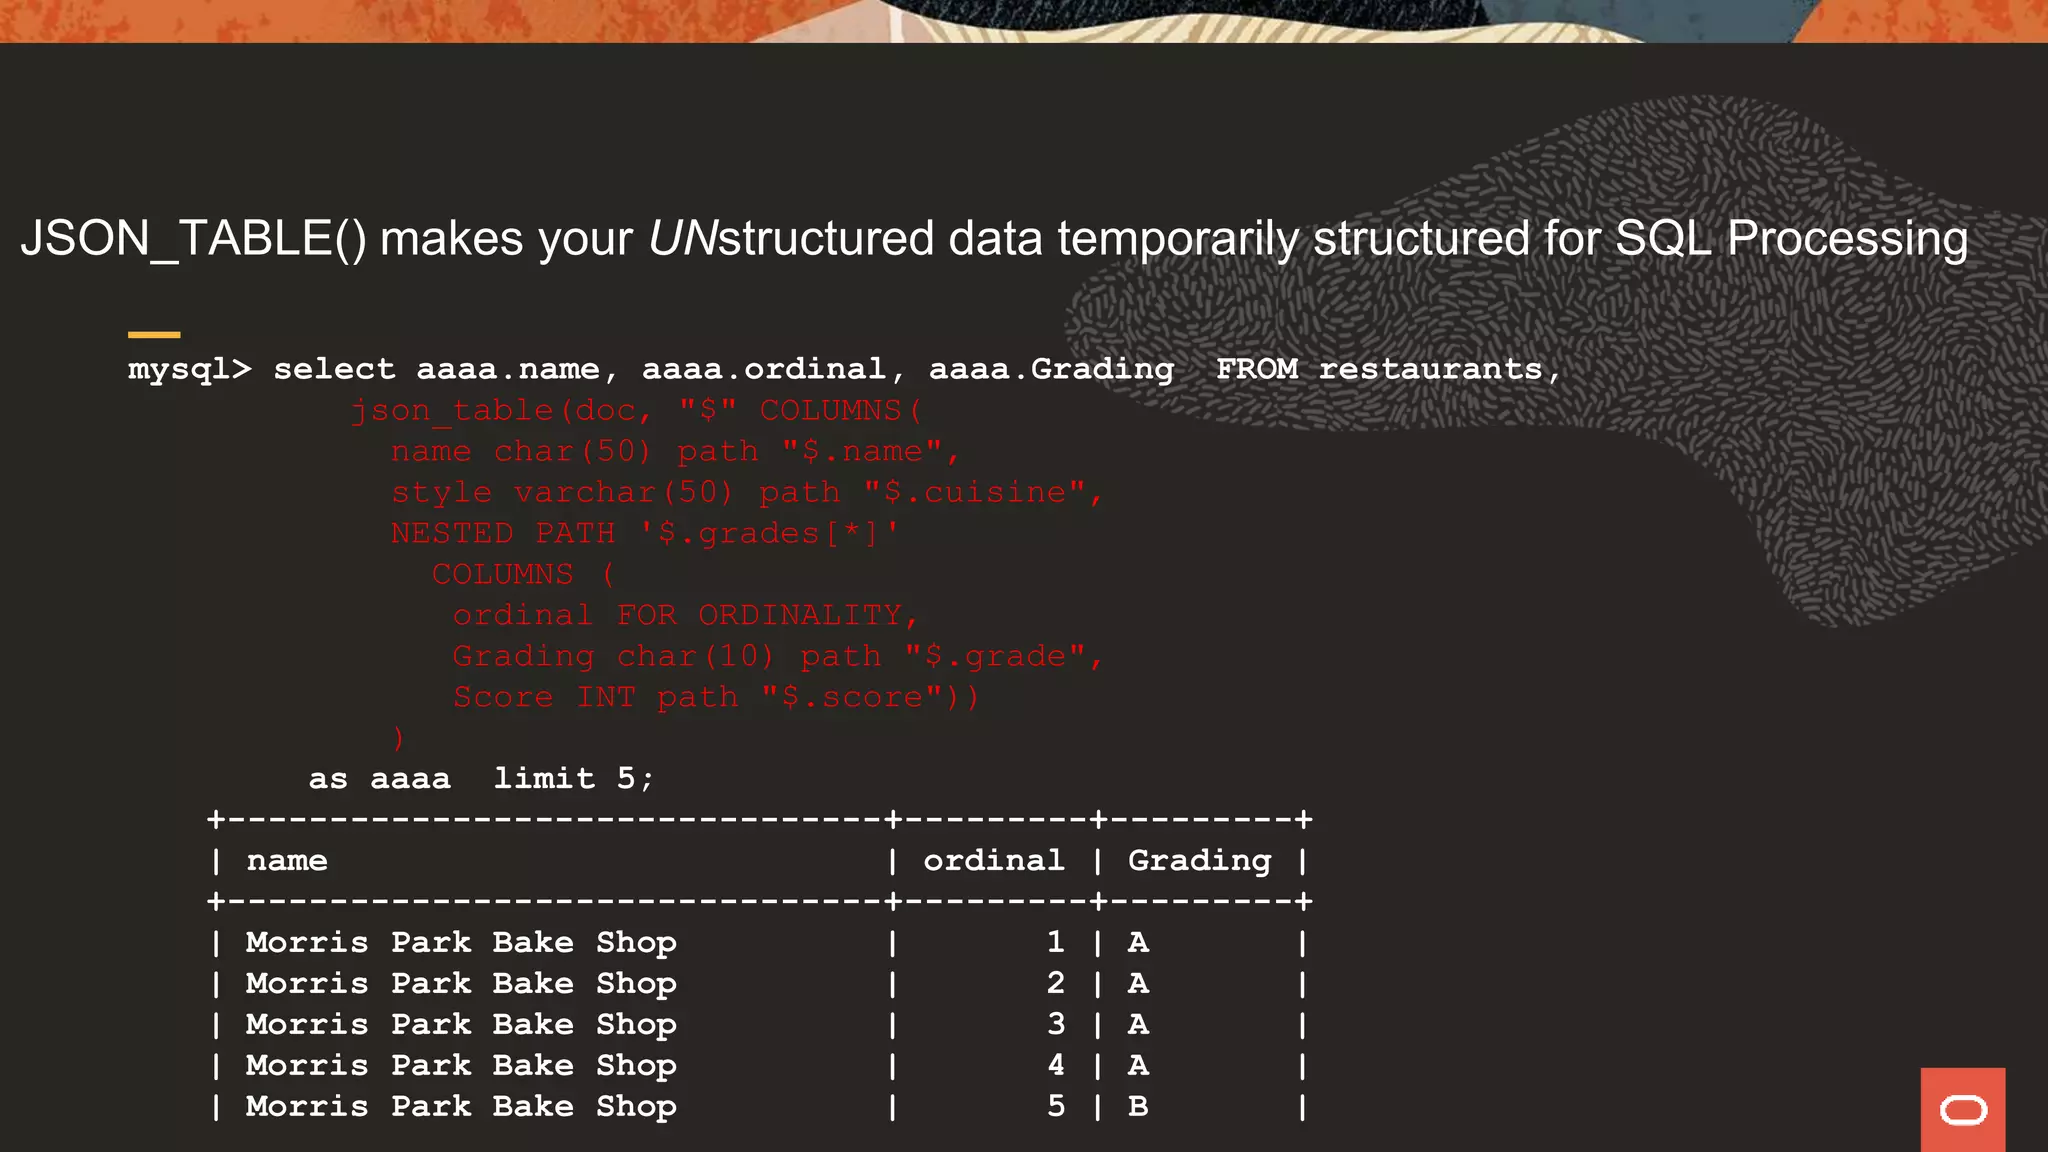Click the 'ordinal' column header
2048x1152 pixels.
[x=994, y=860]
